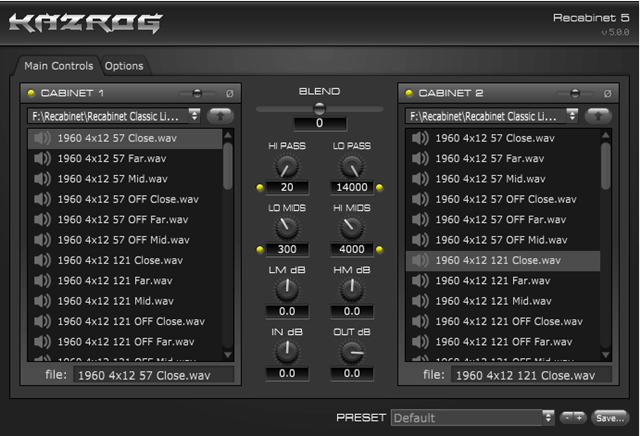Click Cabinet 1 folder up-arrow button

pyautogui.click(x=220, y=116)
